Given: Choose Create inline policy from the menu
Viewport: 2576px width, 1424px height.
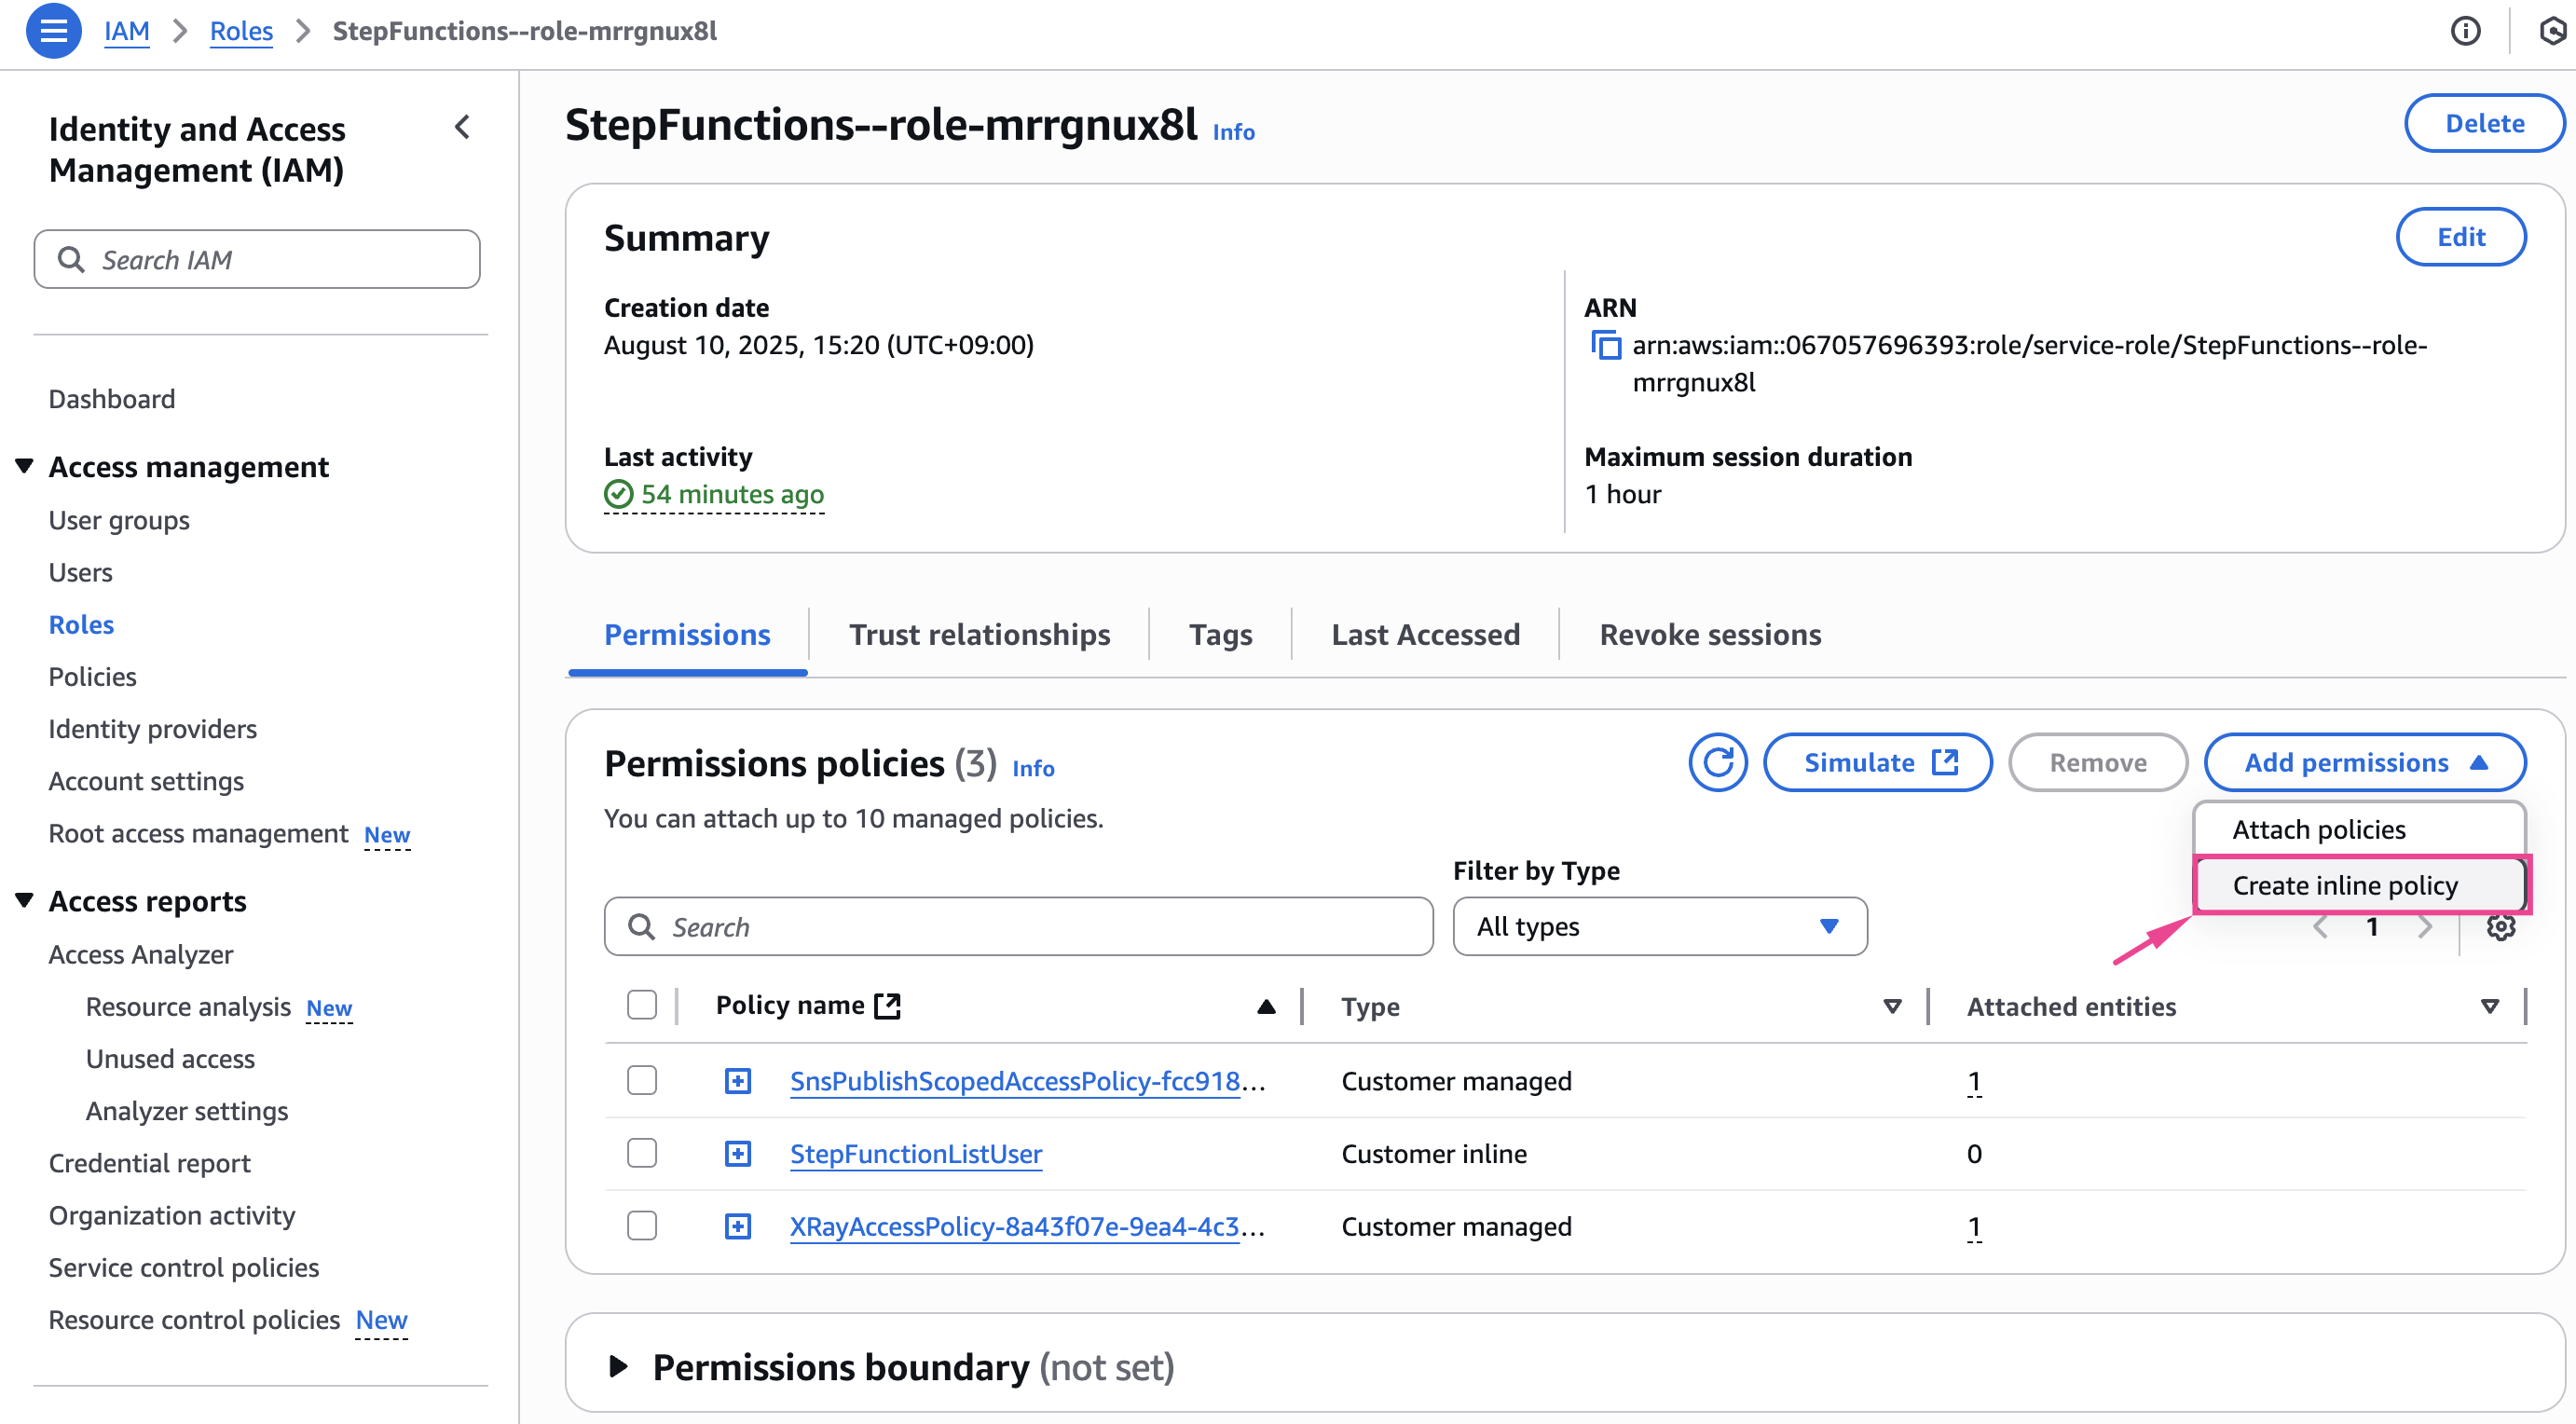Looking at the screenshot, I should tap(2360, 885).
